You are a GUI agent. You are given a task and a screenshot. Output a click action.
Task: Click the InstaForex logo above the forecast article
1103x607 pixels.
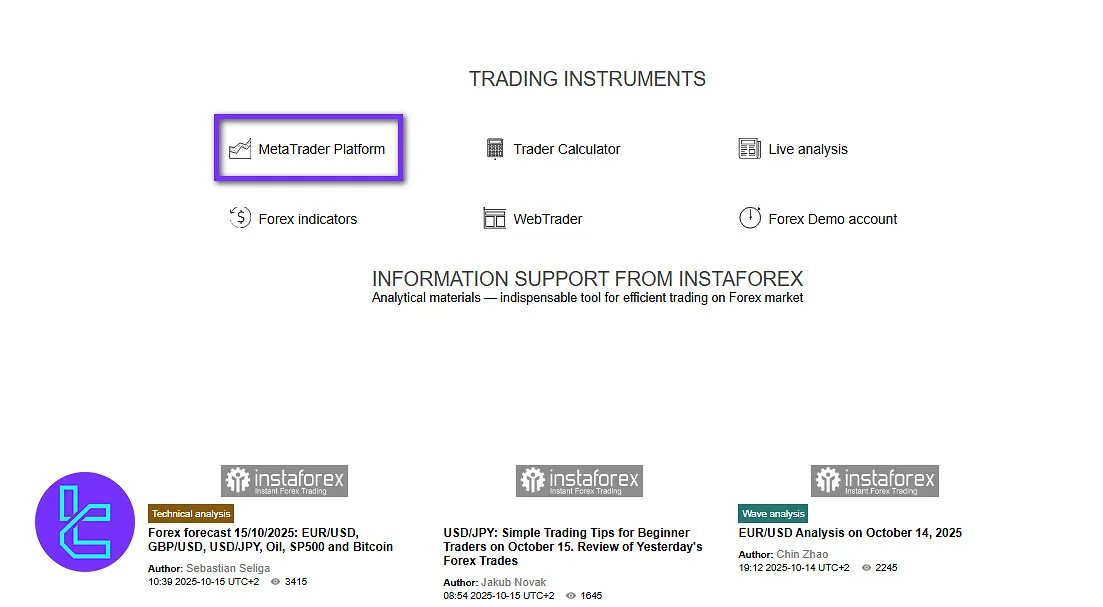point(285,480)
